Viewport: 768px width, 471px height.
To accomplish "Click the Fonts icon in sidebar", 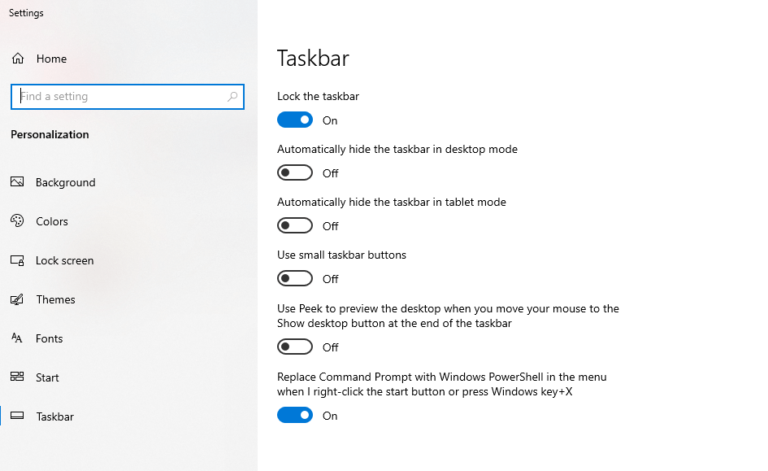I will tap(17, 338).
